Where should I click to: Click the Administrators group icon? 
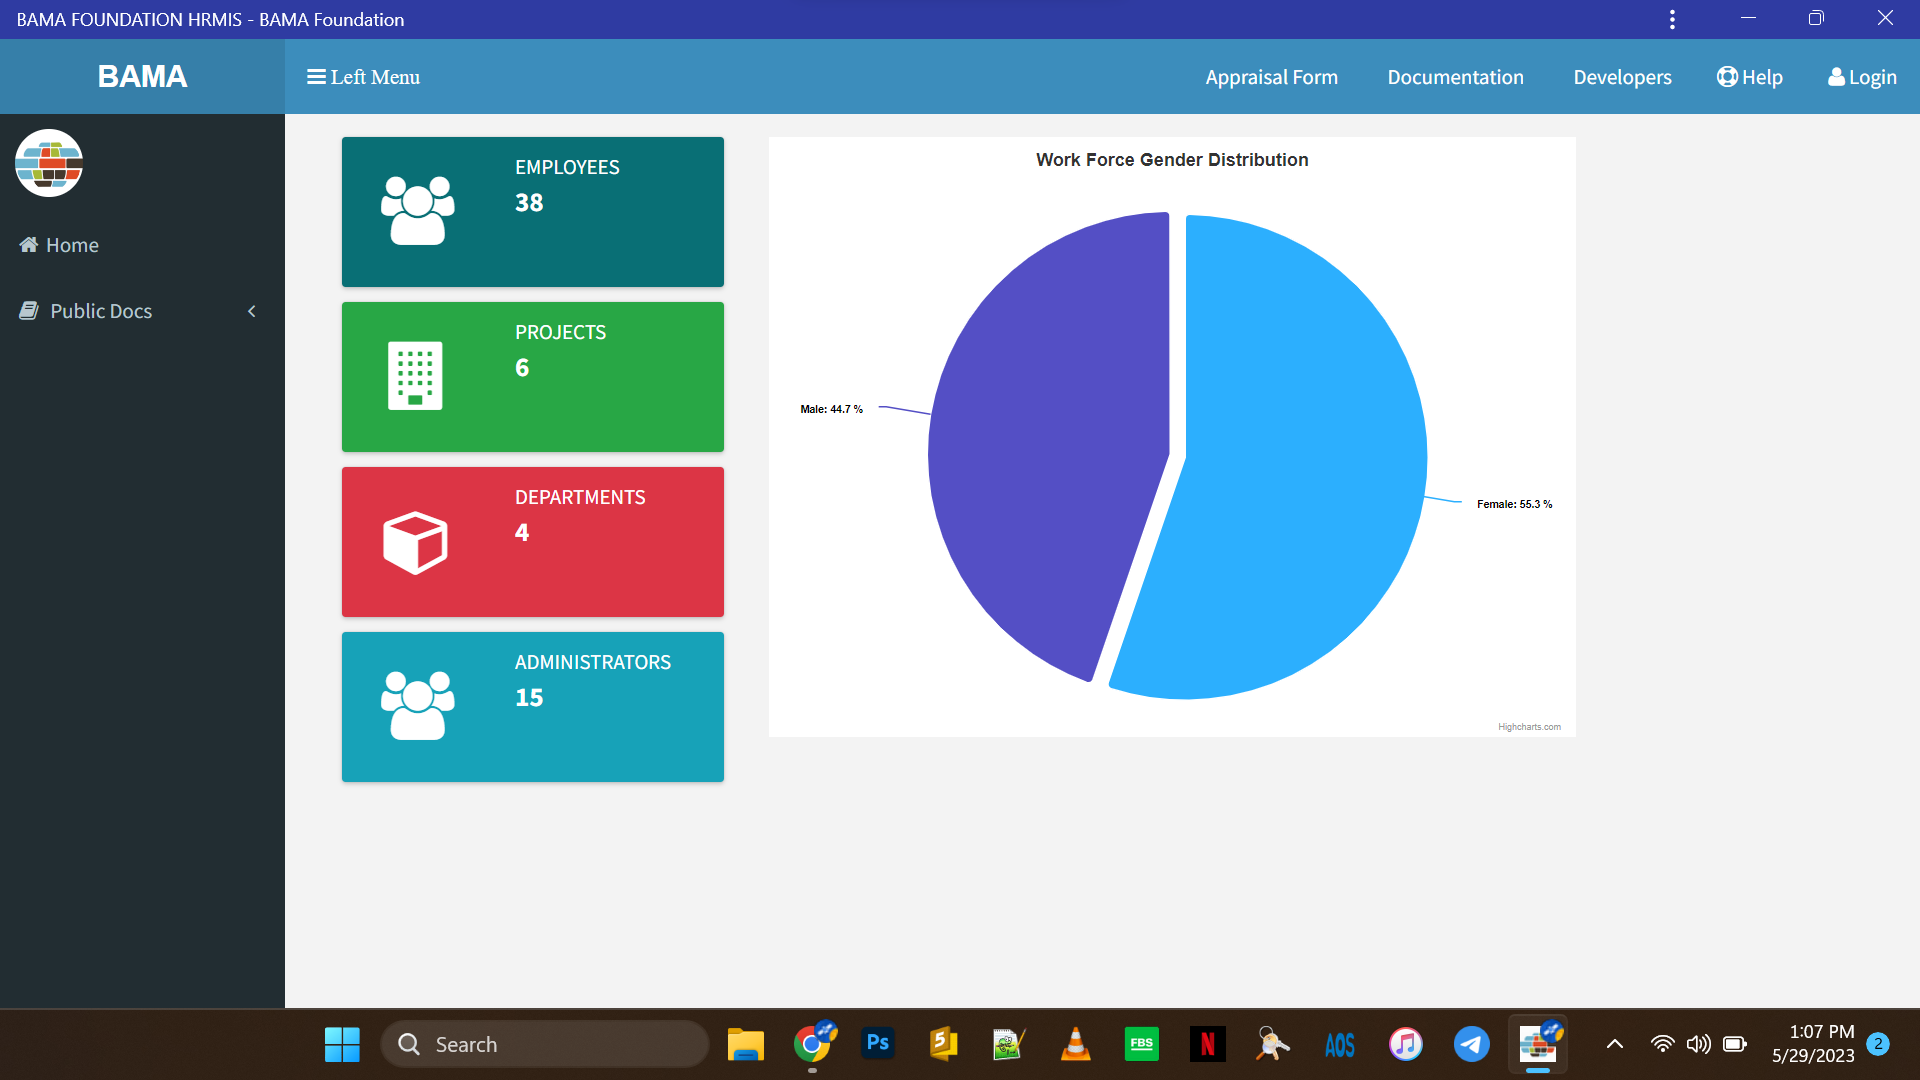417,706
